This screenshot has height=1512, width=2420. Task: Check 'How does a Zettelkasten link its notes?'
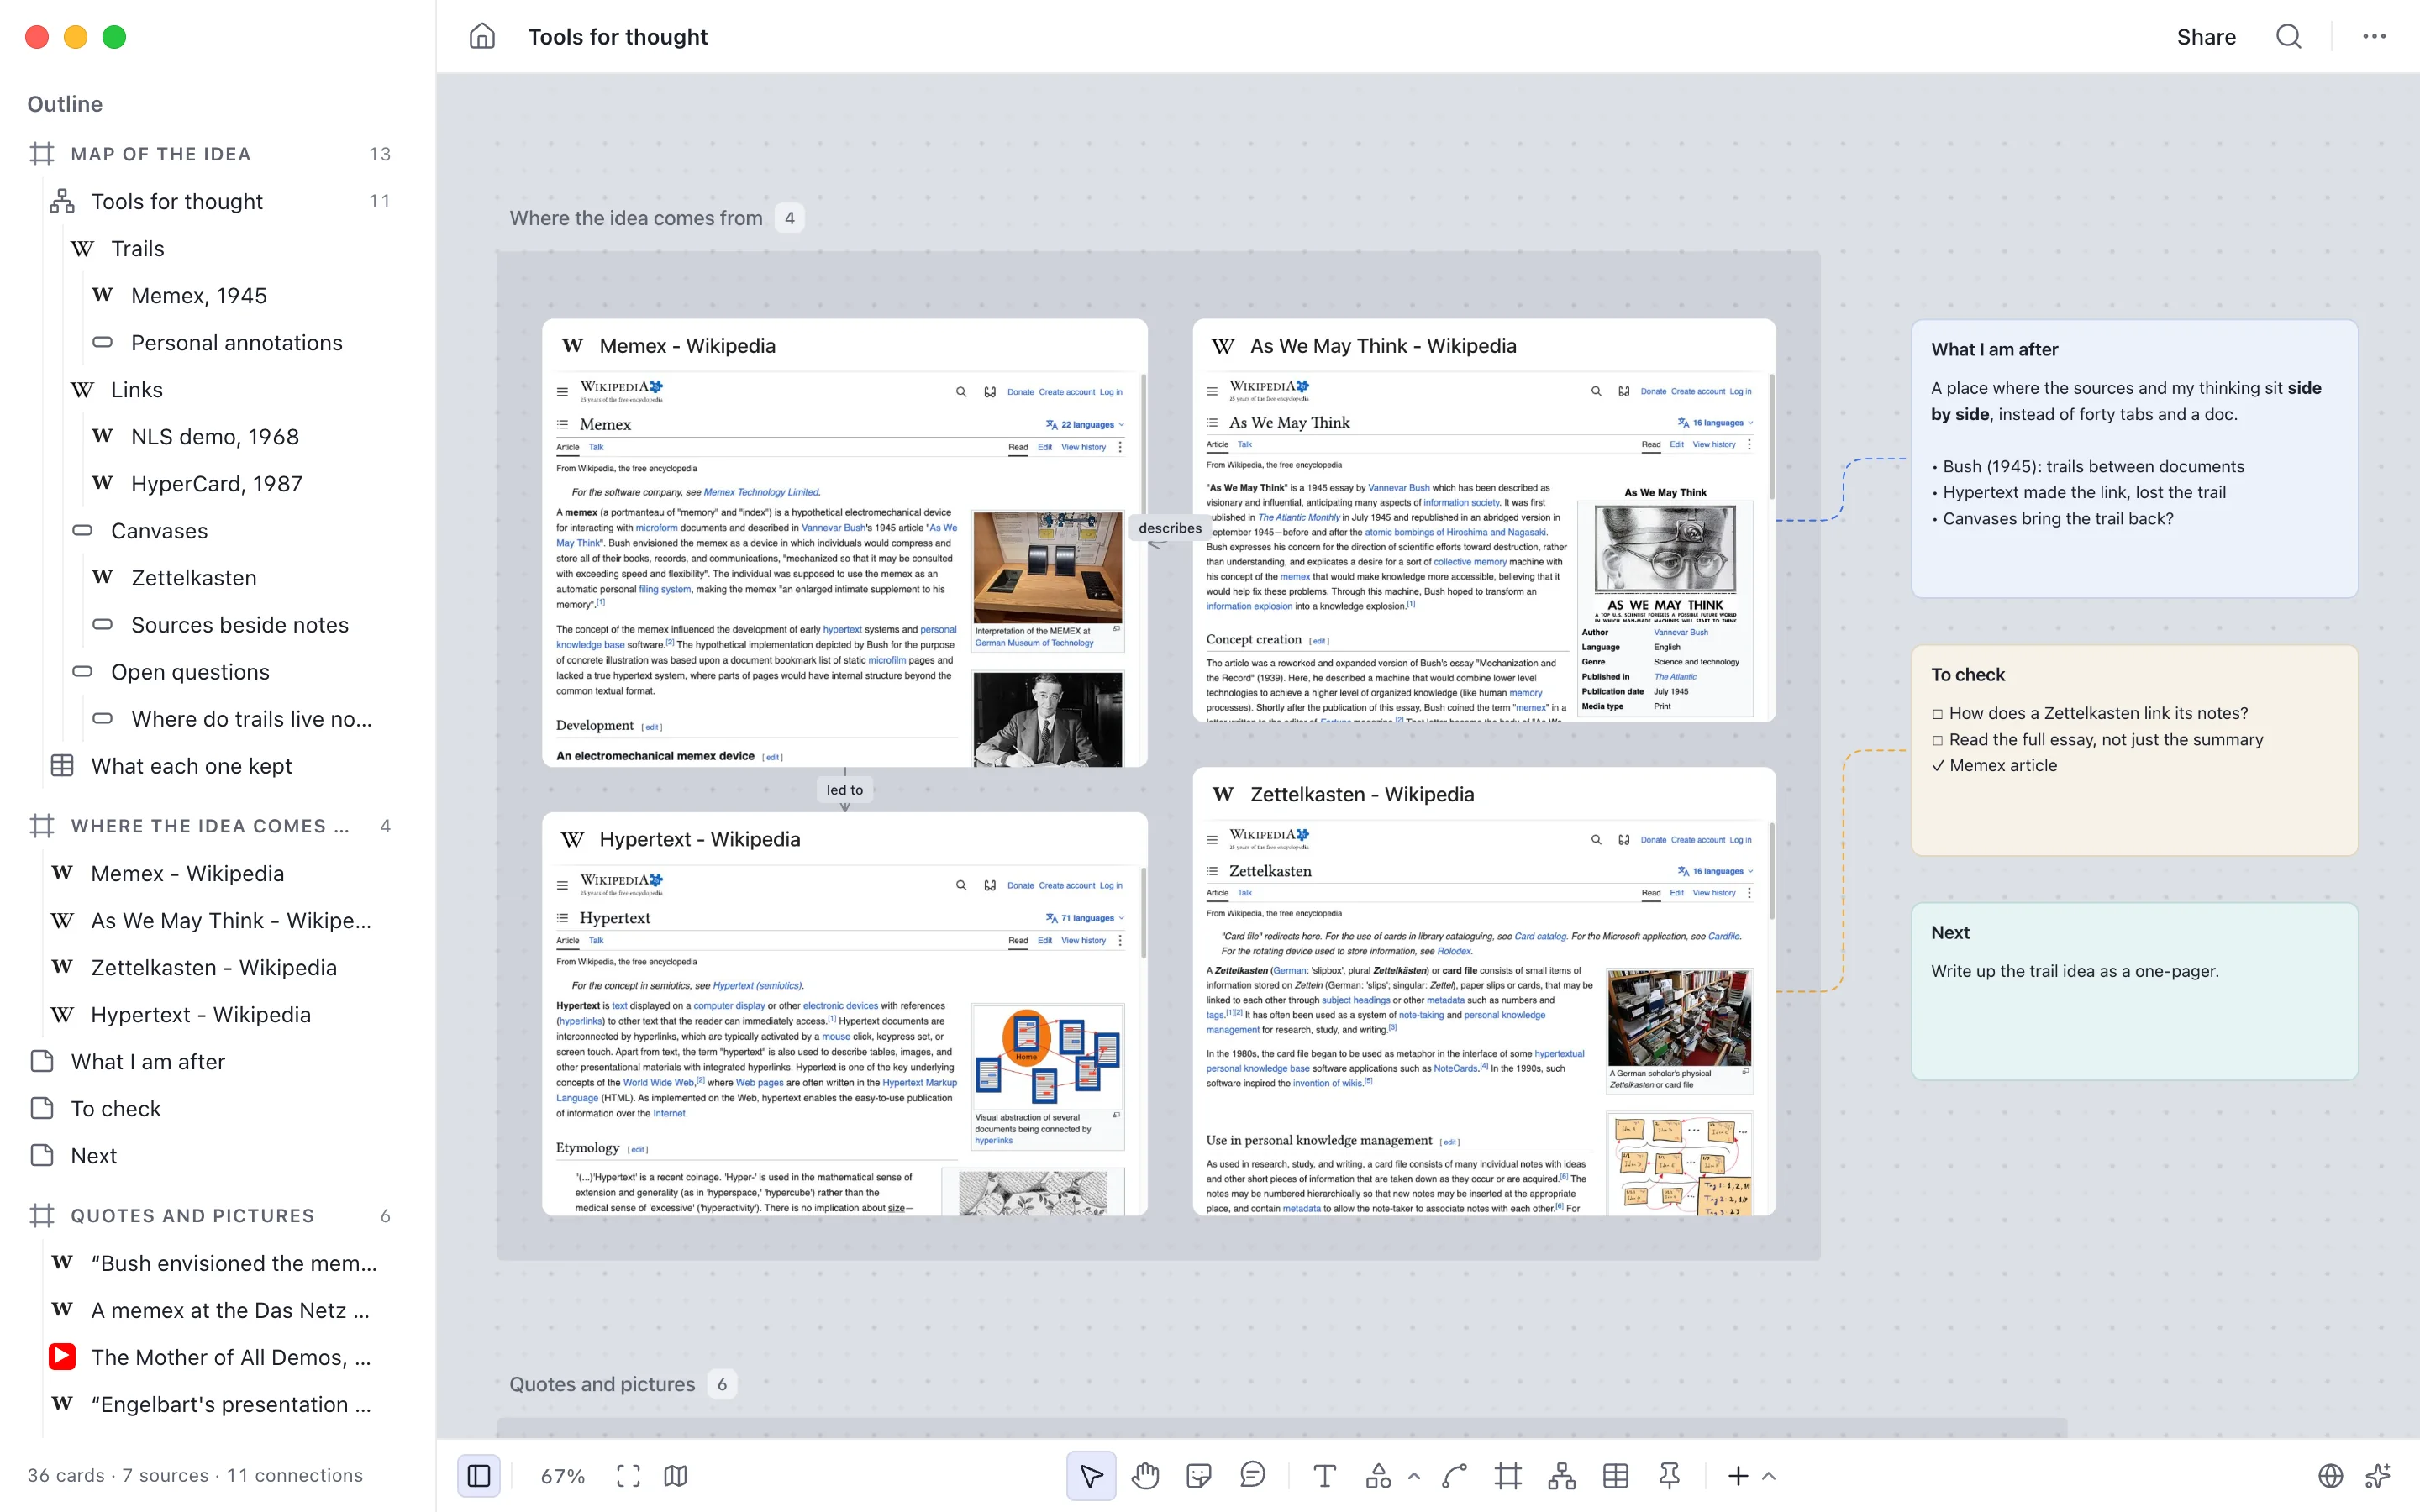click(1937, 714)
